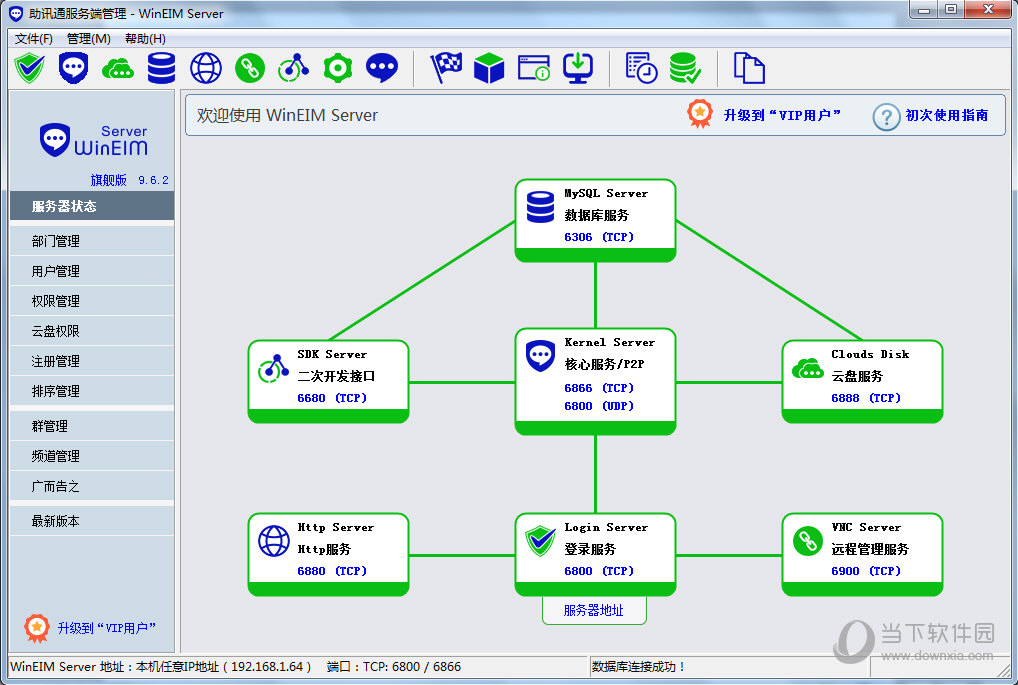The width and height of the screenshot is (1018, 685).
Task: Click MySQL port 6306 (TCP) text
Action: point(599,237)
